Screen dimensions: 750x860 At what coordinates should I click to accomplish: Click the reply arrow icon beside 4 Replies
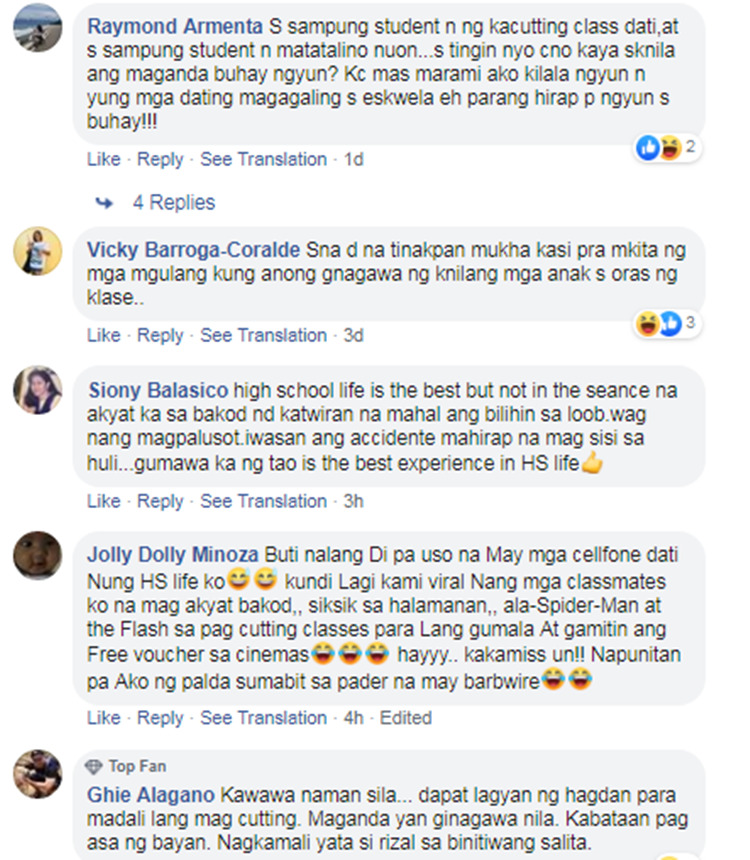tap(104, 203)
